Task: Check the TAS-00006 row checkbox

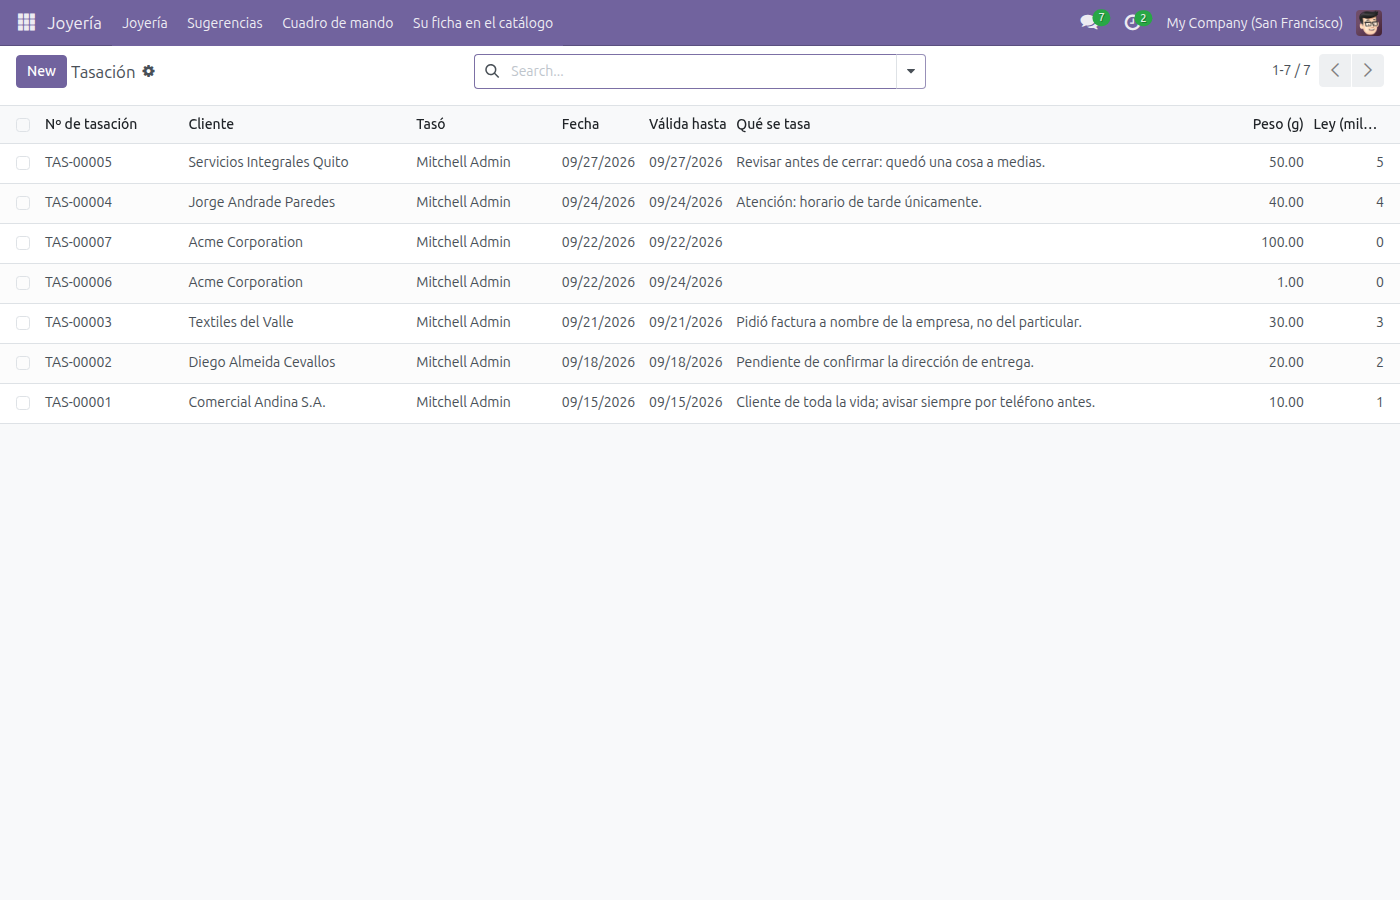Action: point(23,283)
